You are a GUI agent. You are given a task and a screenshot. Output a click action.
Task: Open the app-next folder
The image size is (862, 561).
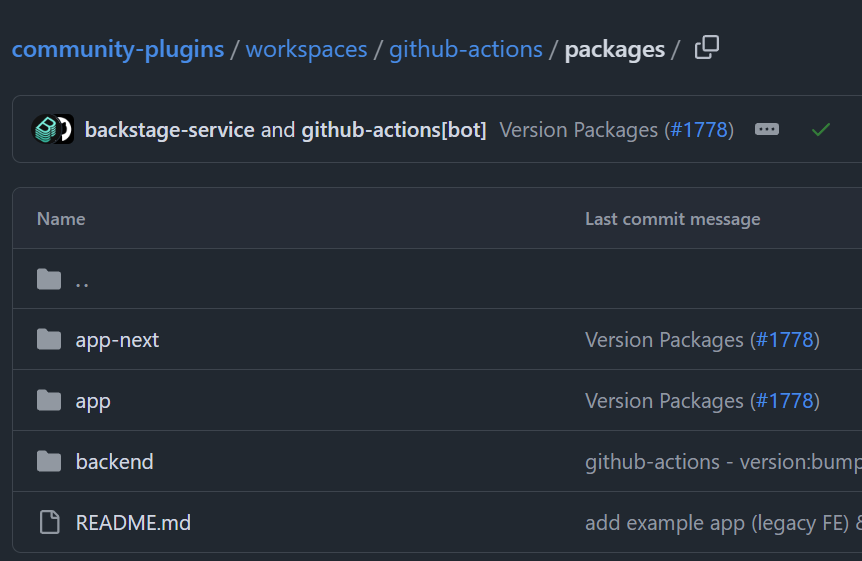[117, 340]
